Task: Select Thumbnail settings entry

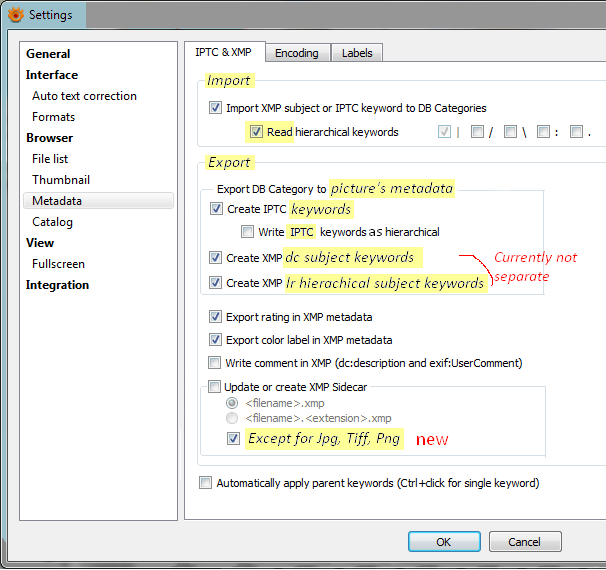Action: click(61, 180)
